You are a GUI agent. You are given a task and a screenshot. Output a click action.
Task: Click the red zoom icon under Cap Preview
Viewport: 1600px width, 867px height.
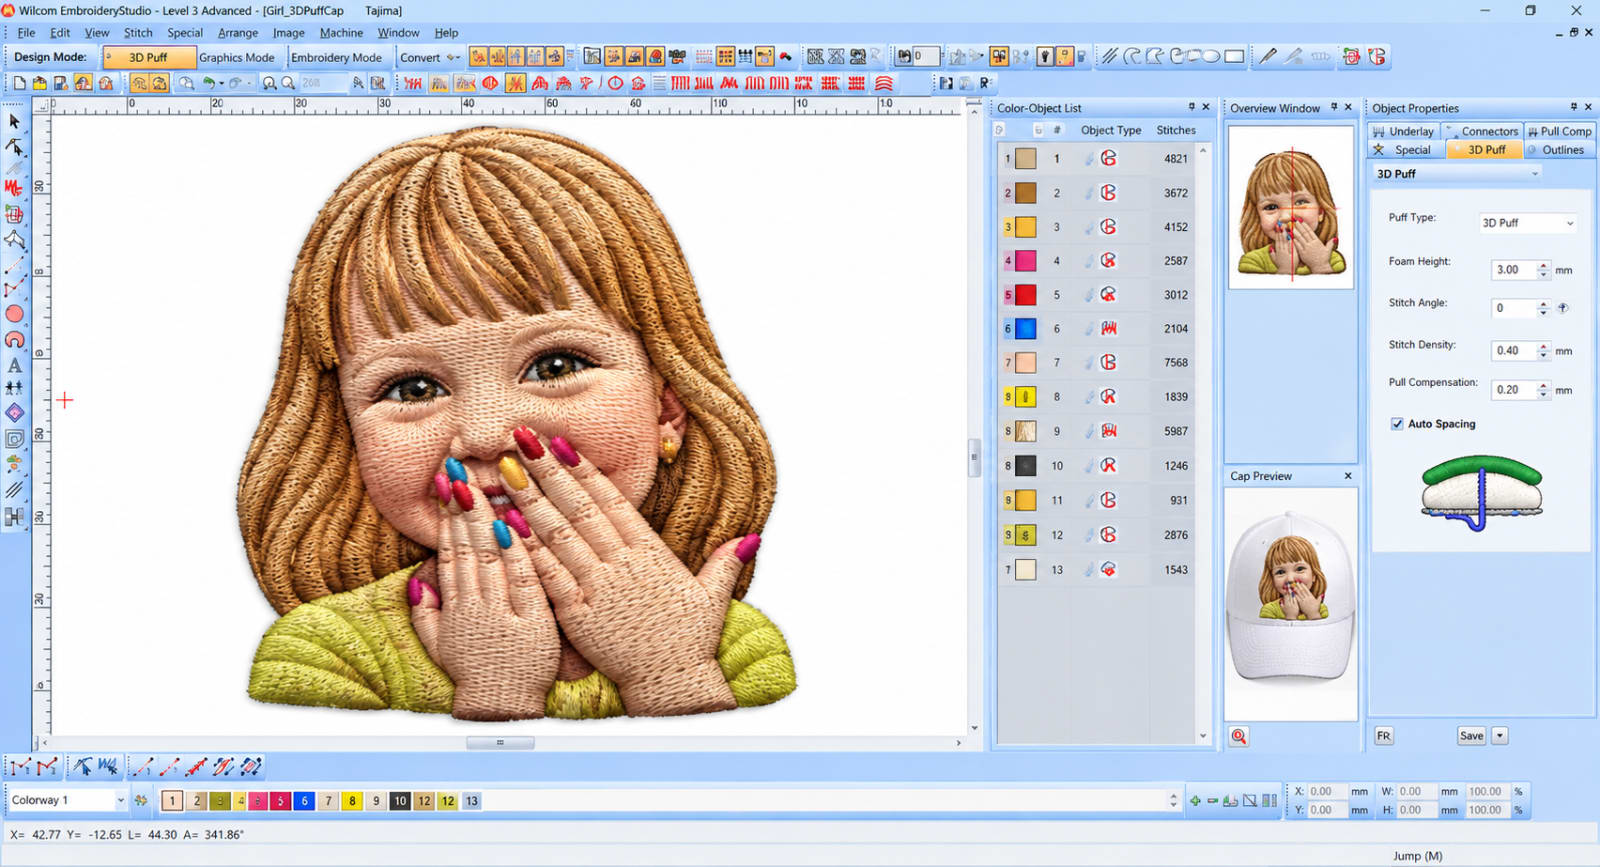pos(1239,736)
